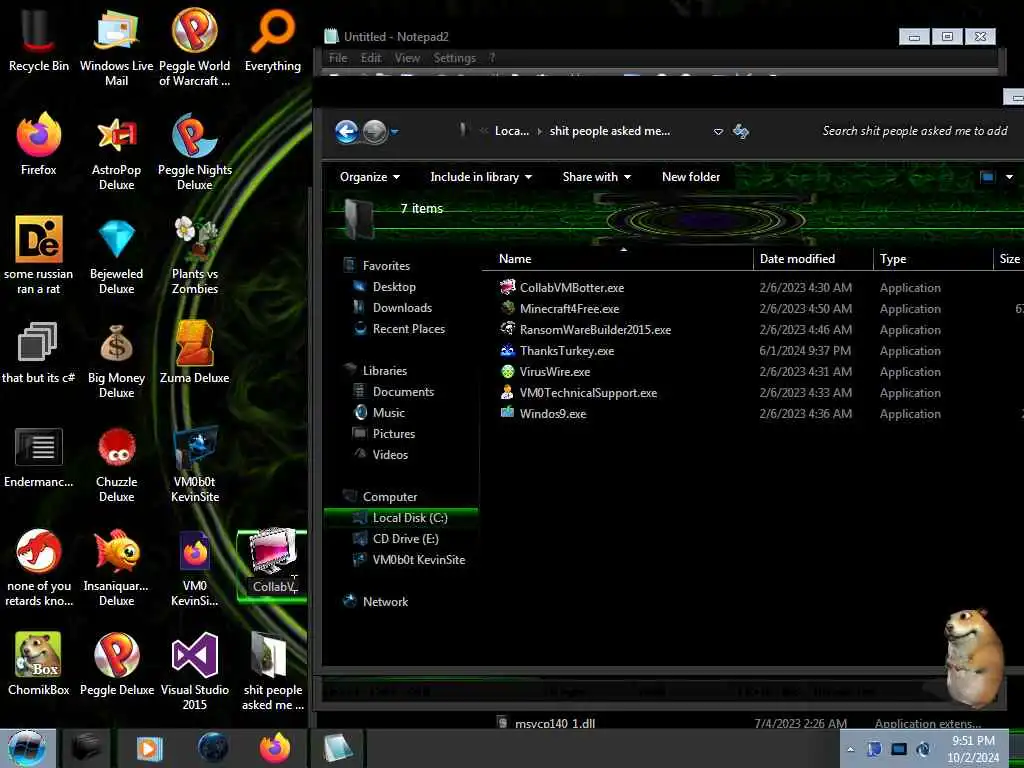
Task: Launch the Everything search desktop icon
Action: (x=273, y=40)
